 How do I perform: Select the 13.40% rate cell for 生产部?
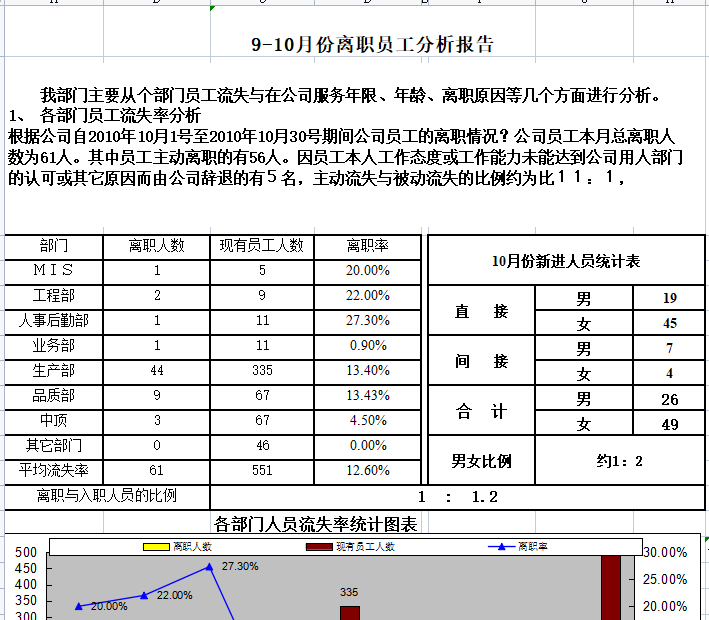(x=368, y=372)
